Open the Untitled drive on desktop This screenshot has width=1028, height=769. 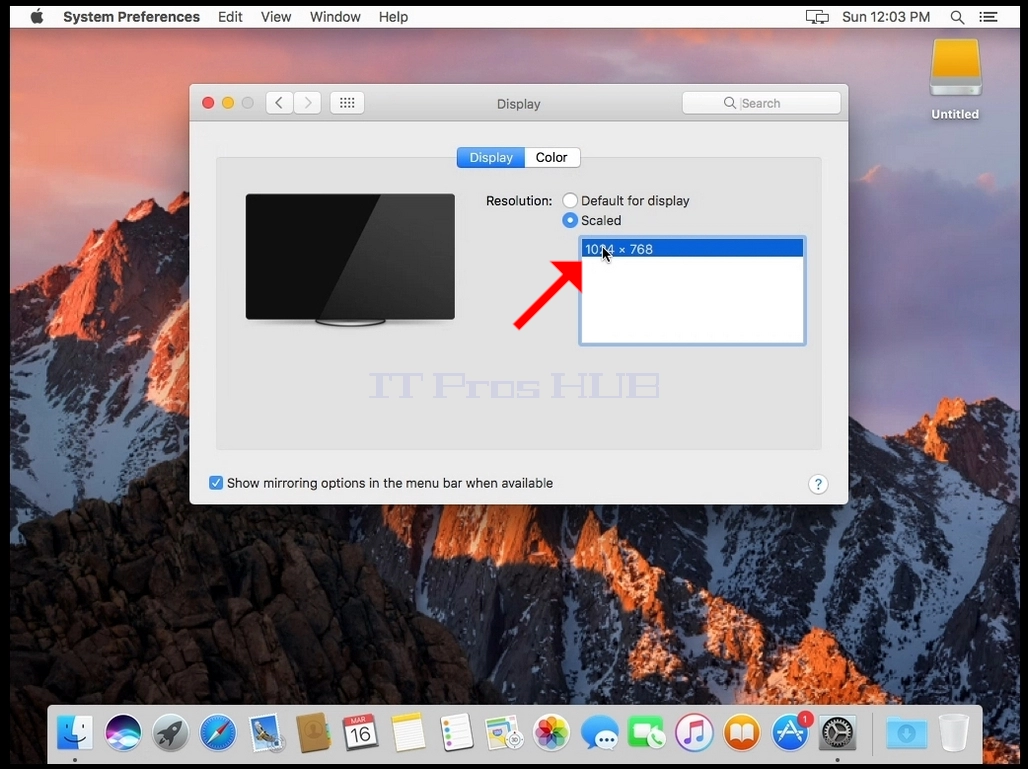coord(955,79)
